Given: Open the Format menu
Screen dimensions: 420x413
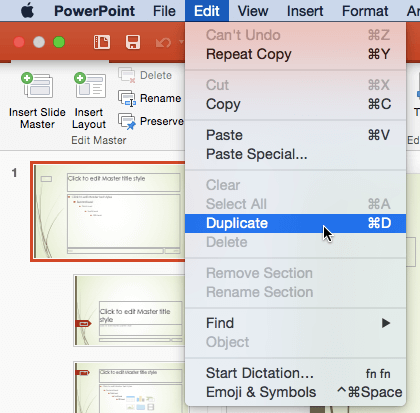Looking at the screenshot, I should coord(365,11).
